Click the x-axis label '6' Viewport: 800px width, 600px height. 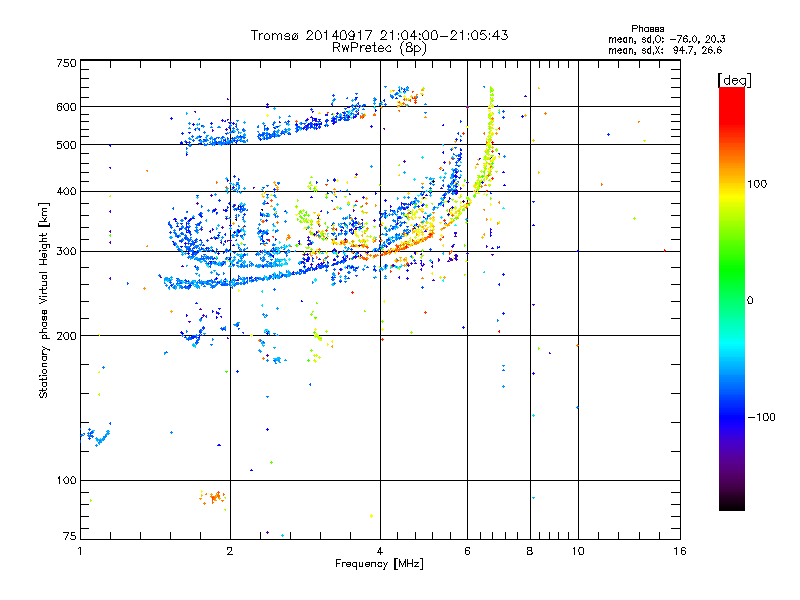[467, 551]
